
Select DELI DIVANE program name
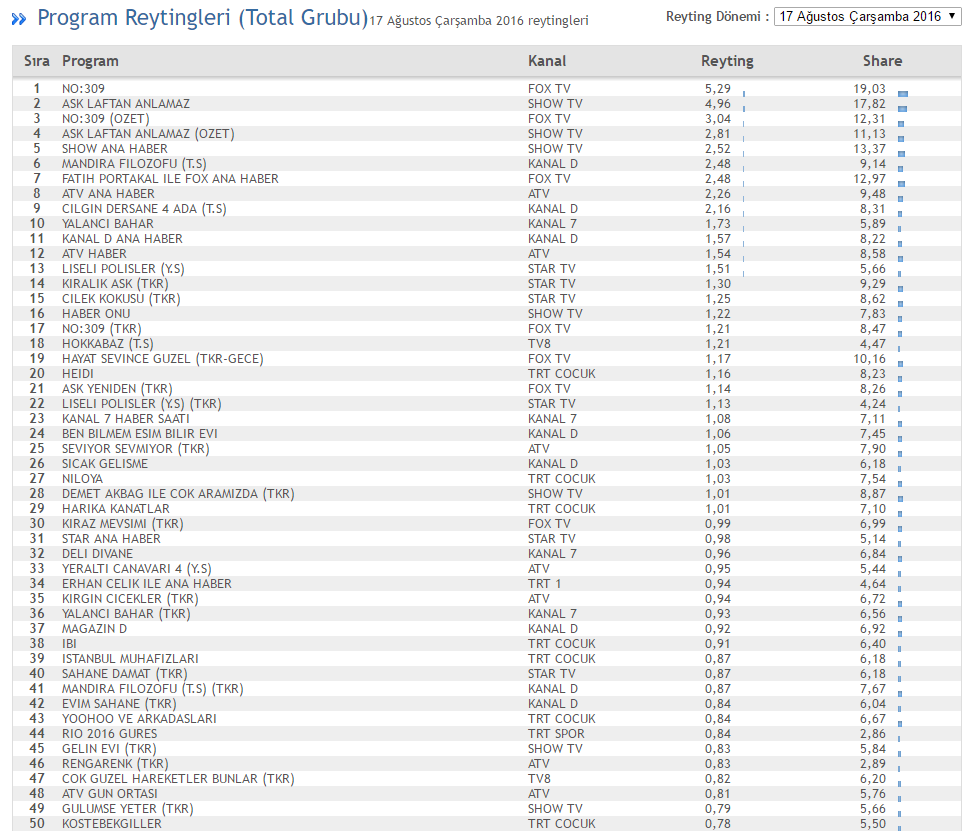[x=97, y=553]
